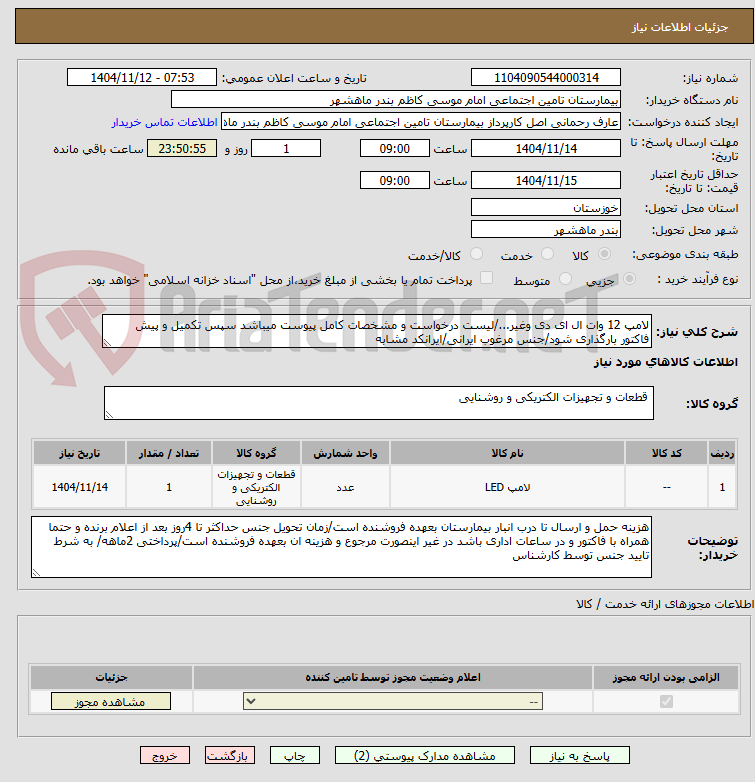
Task: Click the عدد unit cell
Action: [345, 487]
